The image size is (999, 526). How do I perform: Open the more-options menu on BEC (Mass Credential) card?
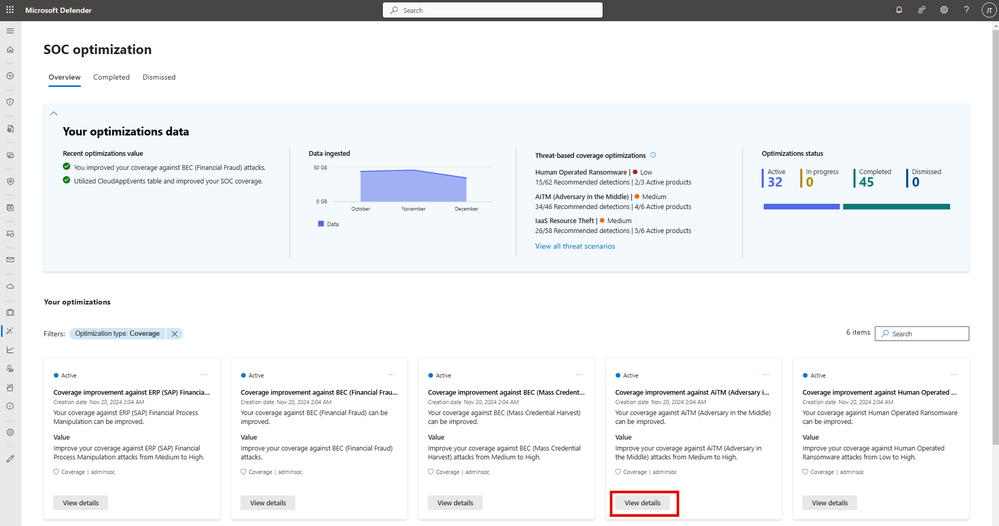coord(579,374)
